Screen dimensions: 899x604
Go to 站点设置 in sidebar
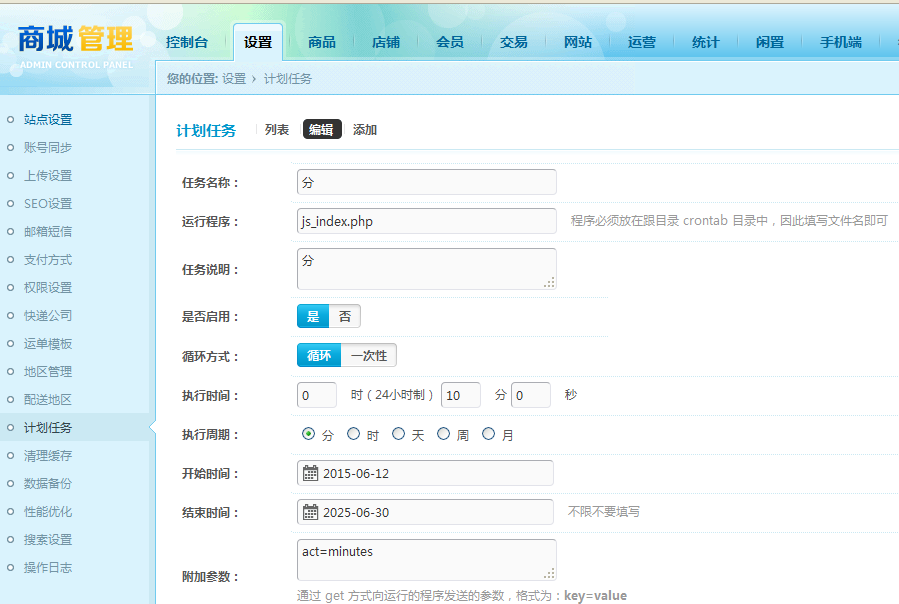pos(48,119)
